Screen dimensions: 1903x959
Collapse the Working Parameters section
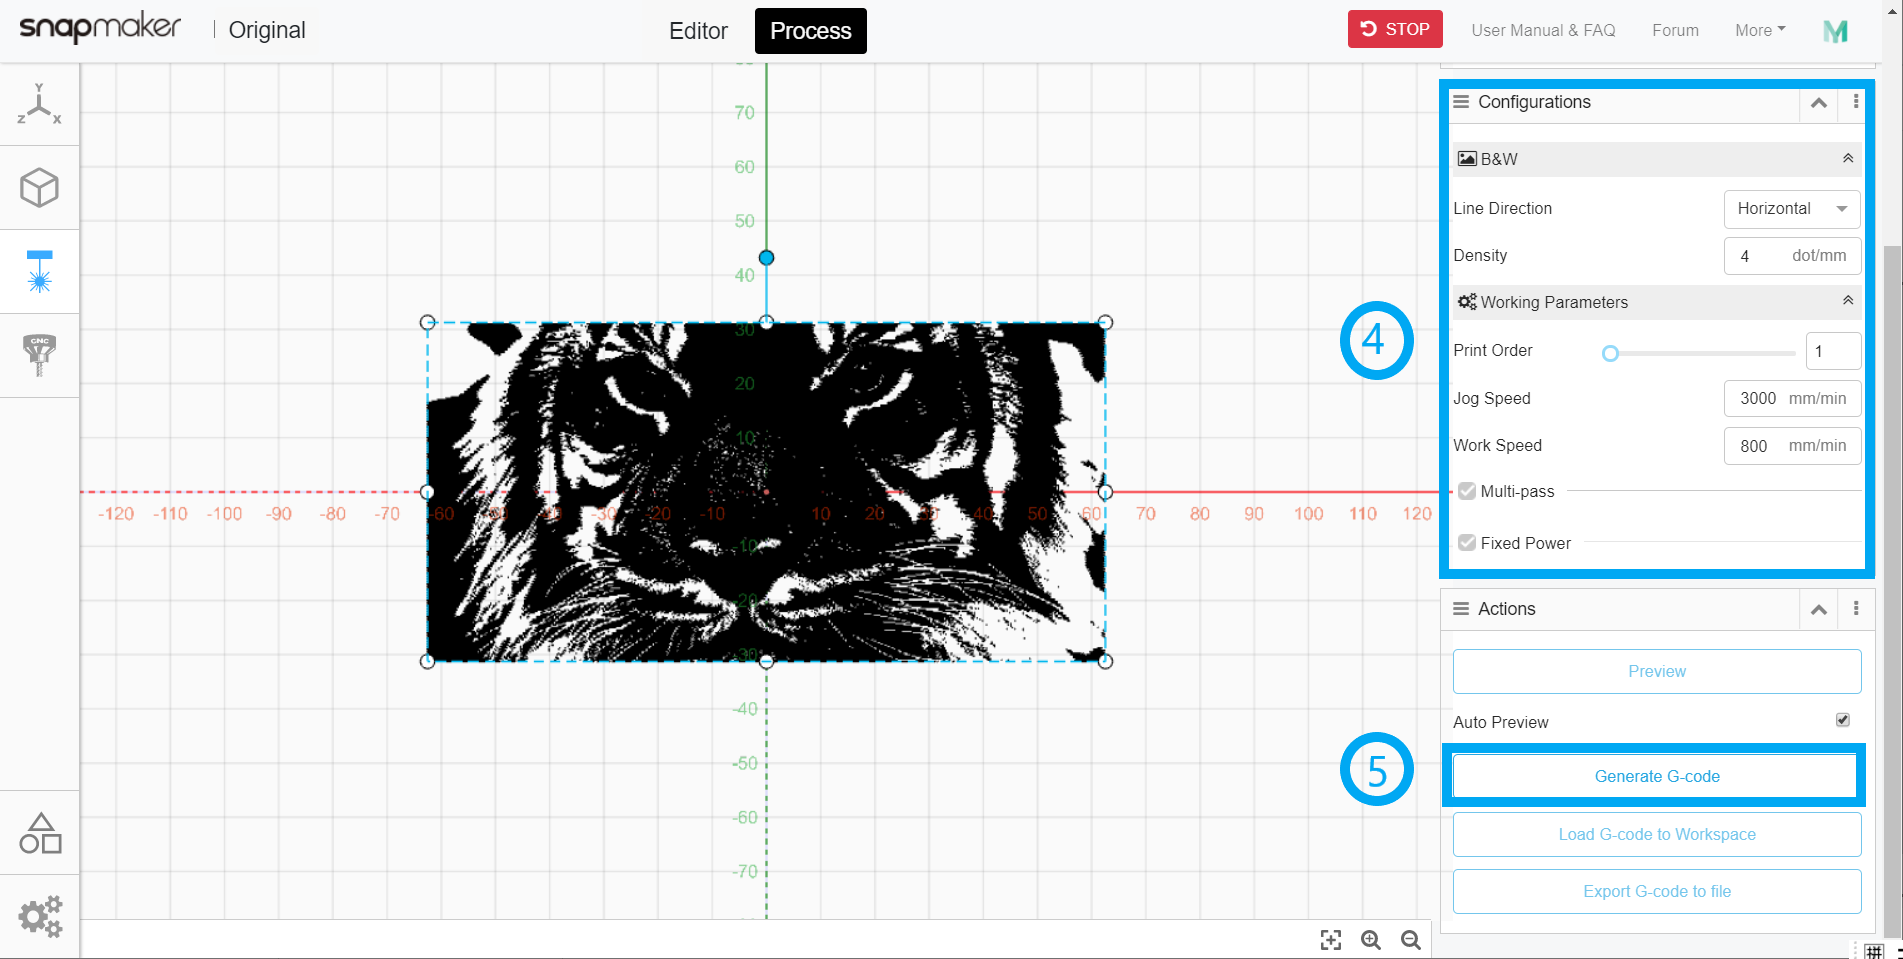pos(1847,300)
